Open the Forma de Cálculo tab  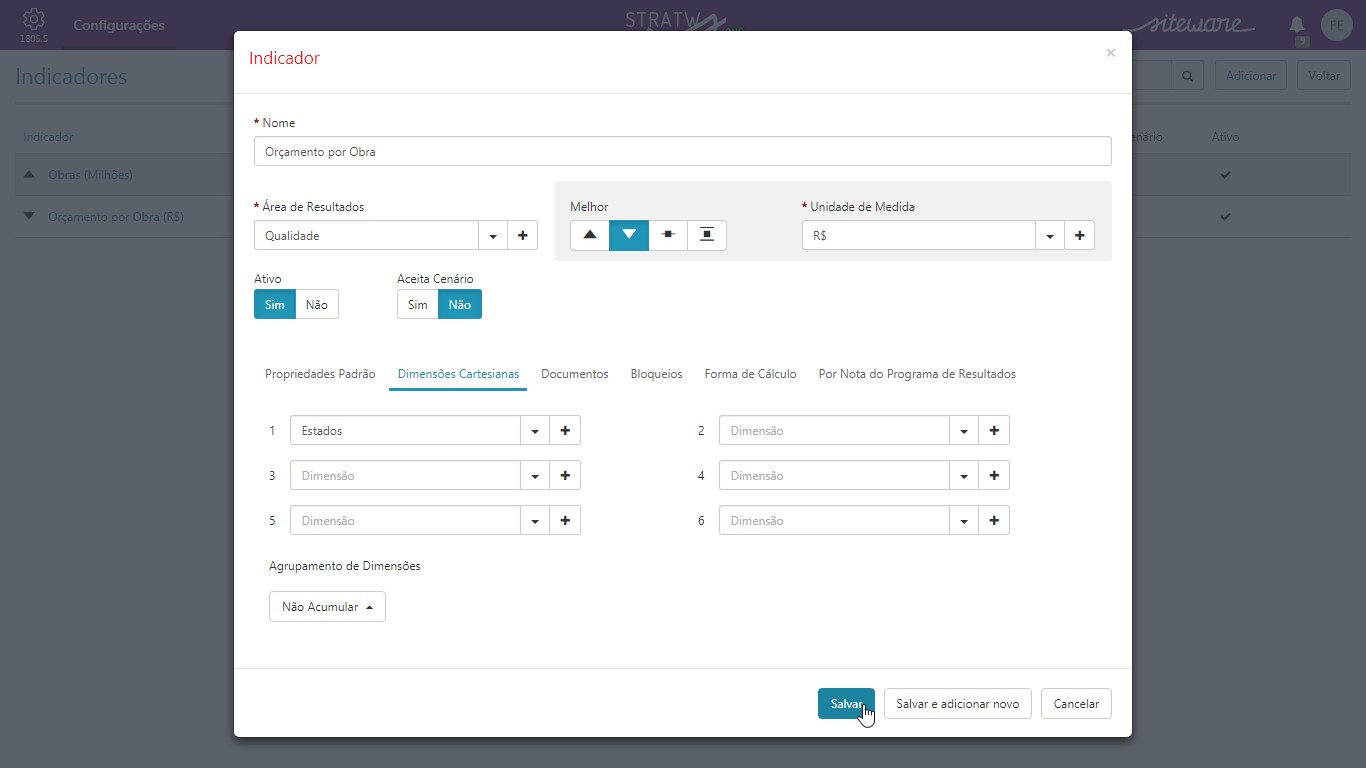[x=750, y=374]
